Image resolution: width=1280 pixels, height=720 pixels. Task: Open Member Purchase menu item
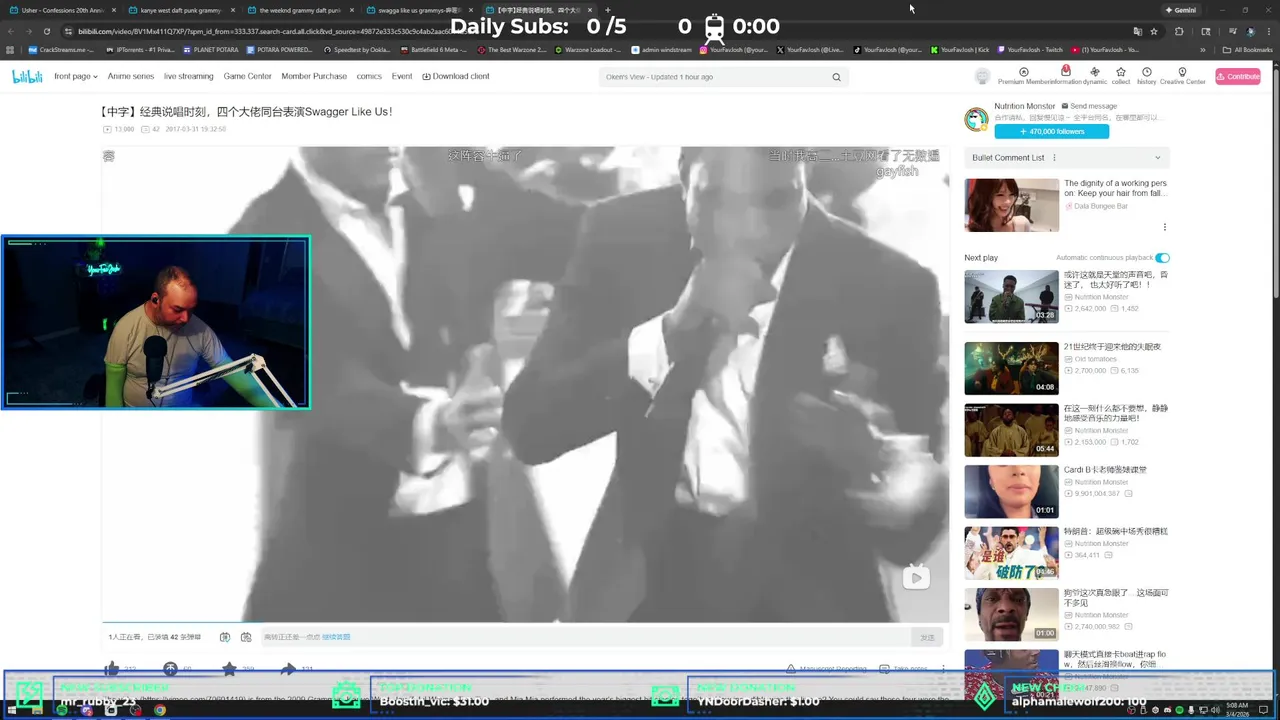pyautogui.click(x=314, y=76)
